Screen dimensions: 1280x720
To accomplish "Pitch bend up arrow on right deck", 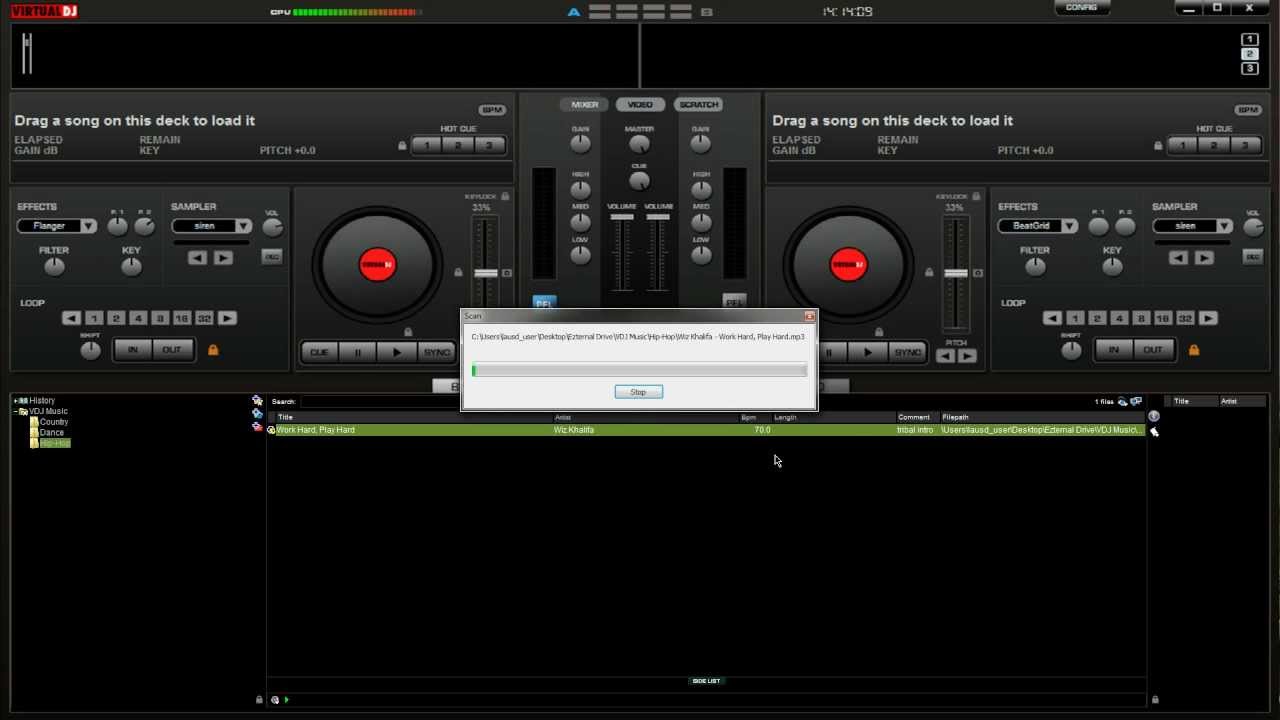I will click(967, 356).
